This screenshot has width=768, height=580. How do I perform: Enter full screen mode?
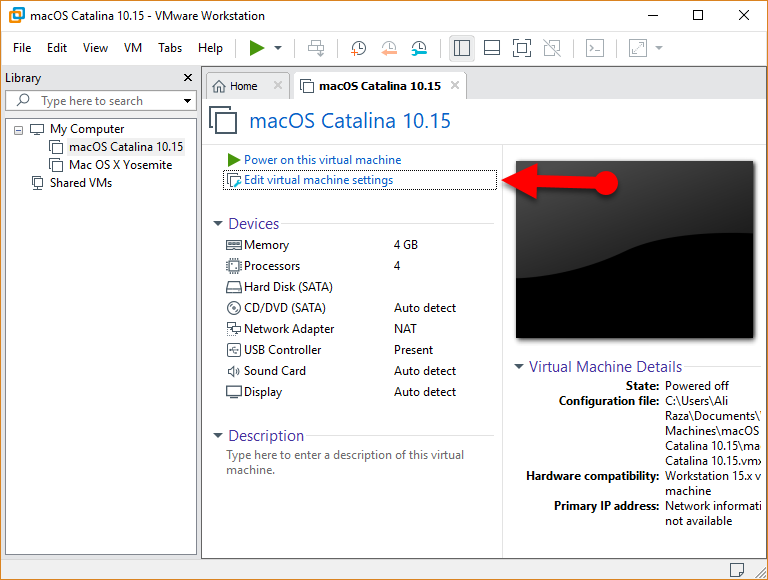click(x=521, y=48)
